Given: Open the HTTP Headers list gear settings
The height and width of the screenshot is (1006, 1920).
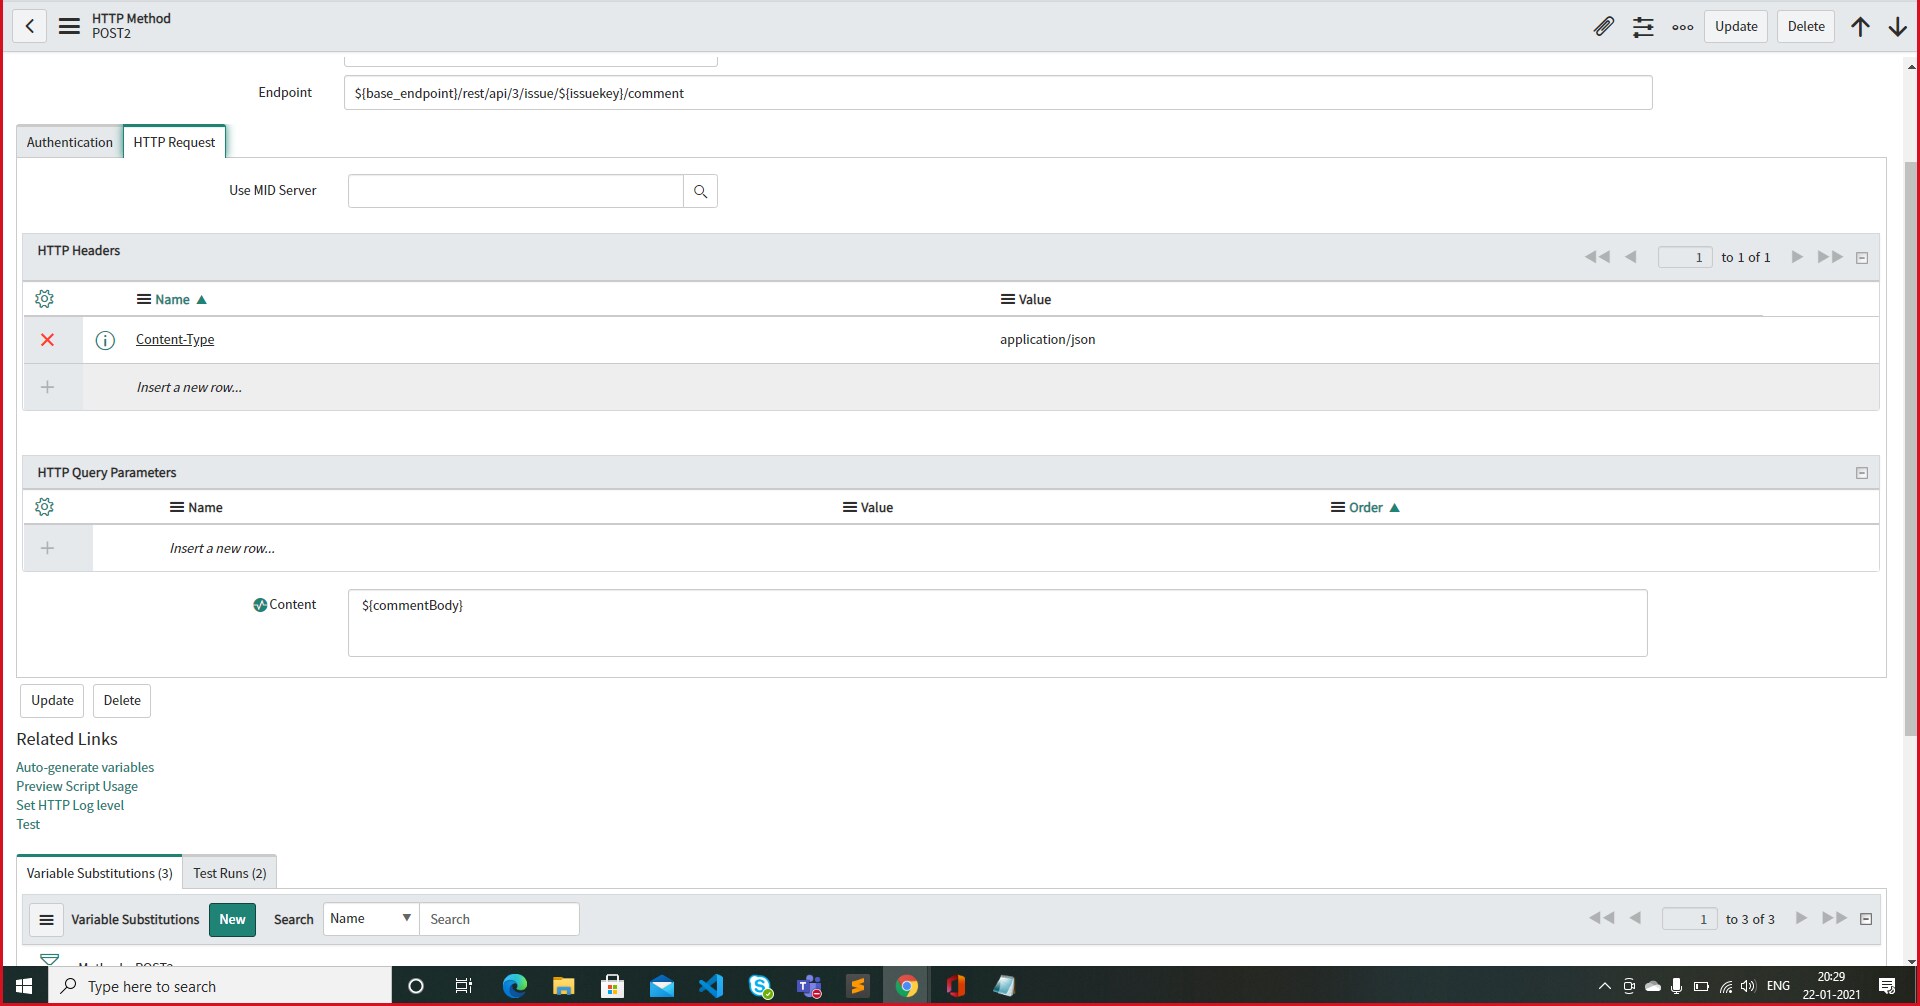Looking at the screenshot, I should pyautogui.click(x=44, y=299).
